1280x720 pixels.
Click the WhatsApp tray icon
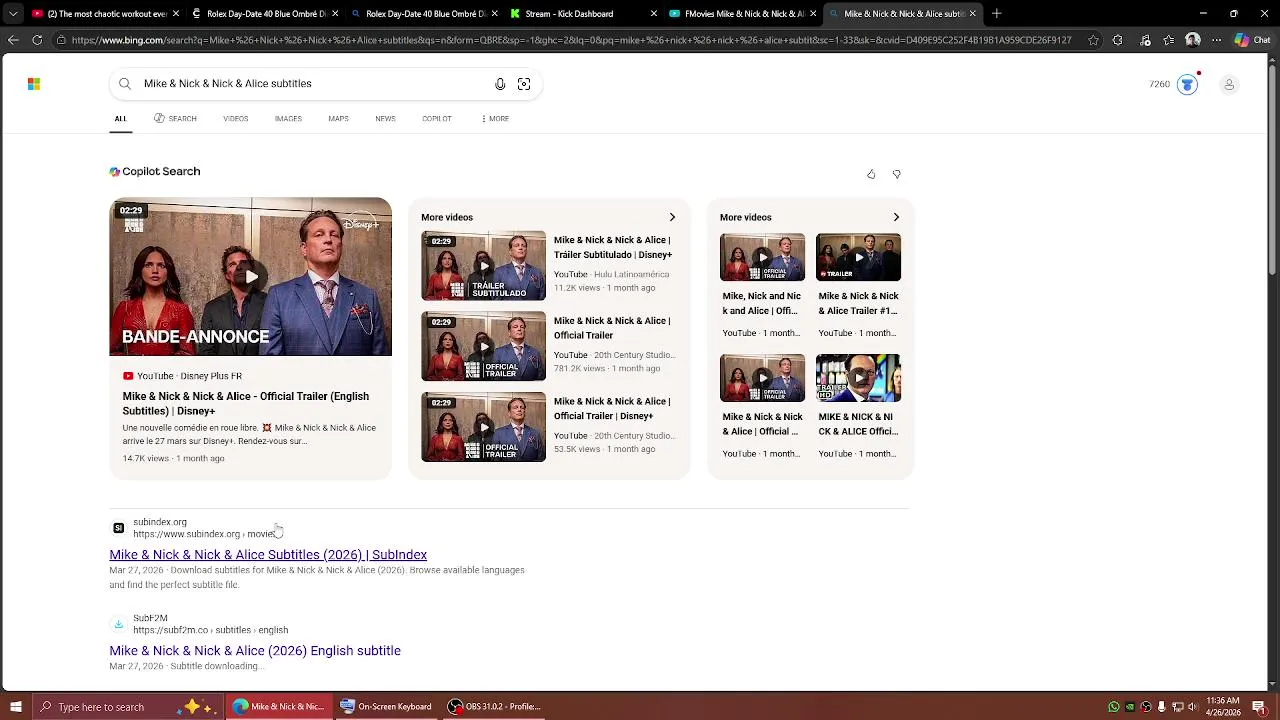(1114, 707)
